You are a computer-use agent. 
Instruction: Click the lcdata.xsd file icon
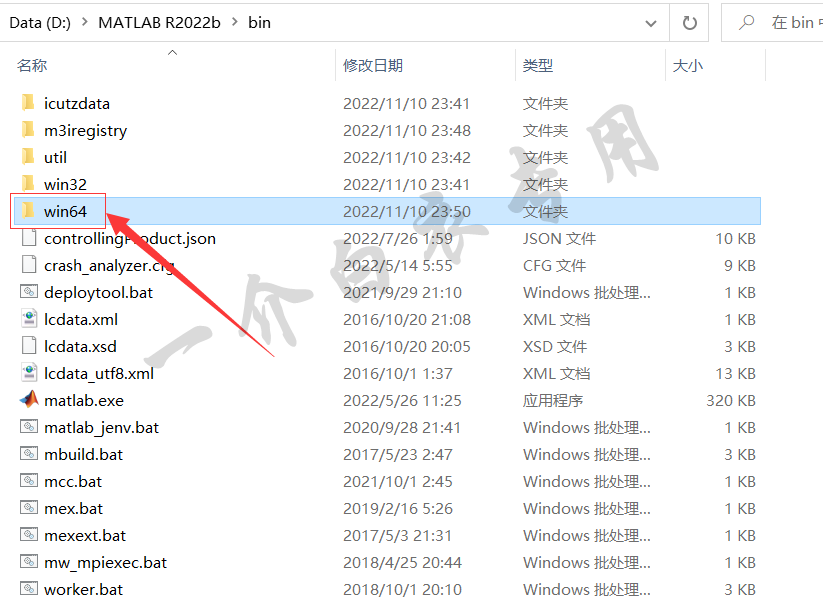coord(29,346)
